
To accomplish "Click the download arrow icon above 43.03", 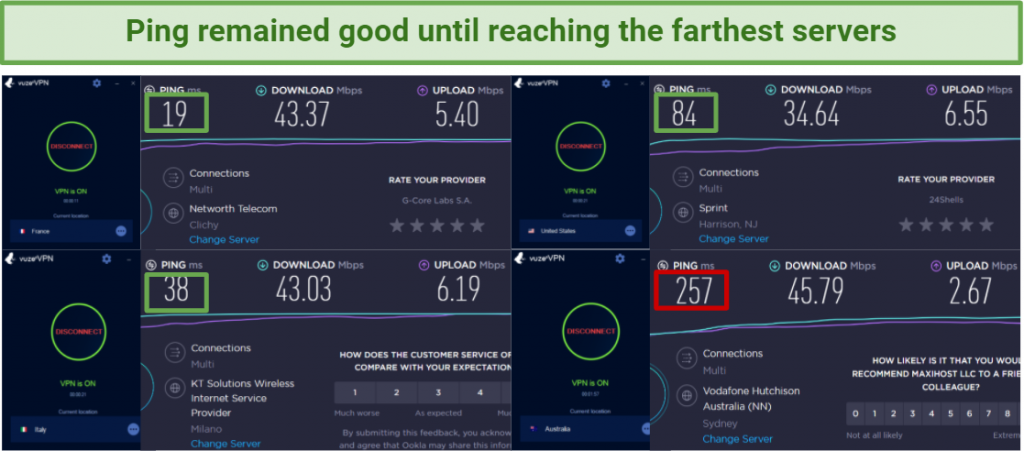I will (263, 265).
